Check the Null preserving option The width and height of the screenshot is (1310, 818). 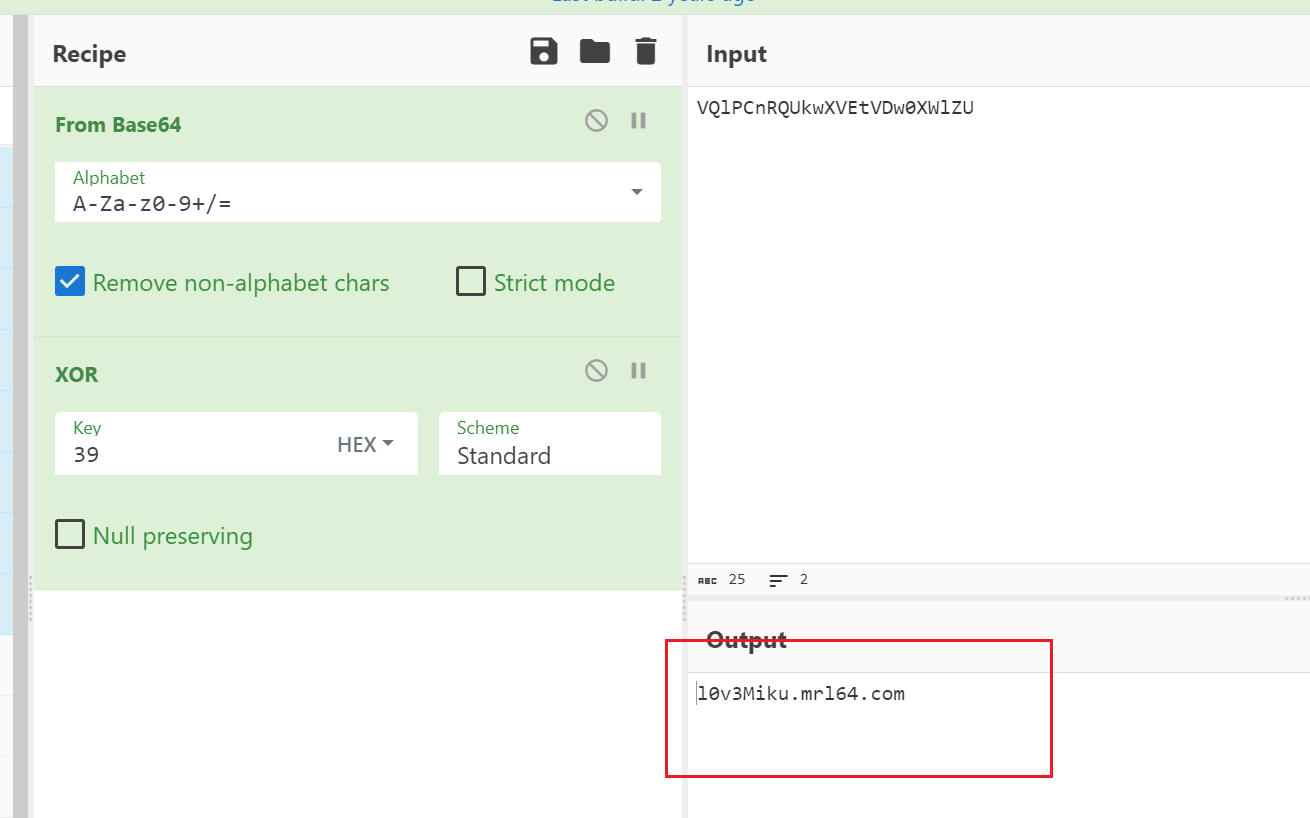[x=70, y=535]
